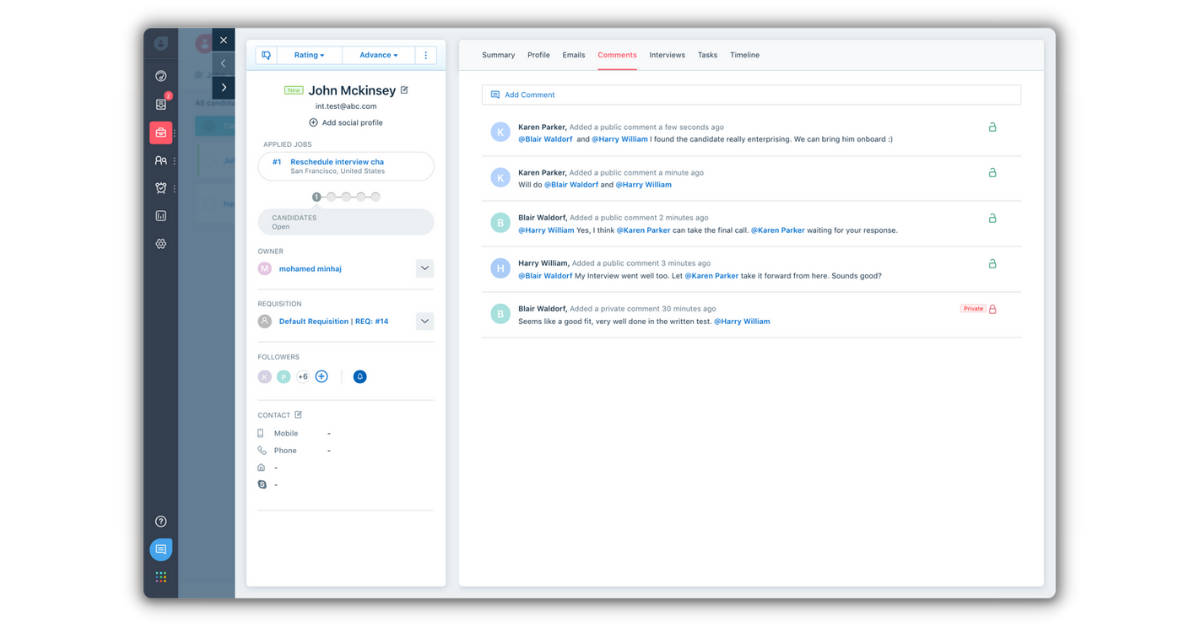Click the thumbs-down rating icon above profile
The height and width of the screenshot is (630, 1200).
point(267,55)
